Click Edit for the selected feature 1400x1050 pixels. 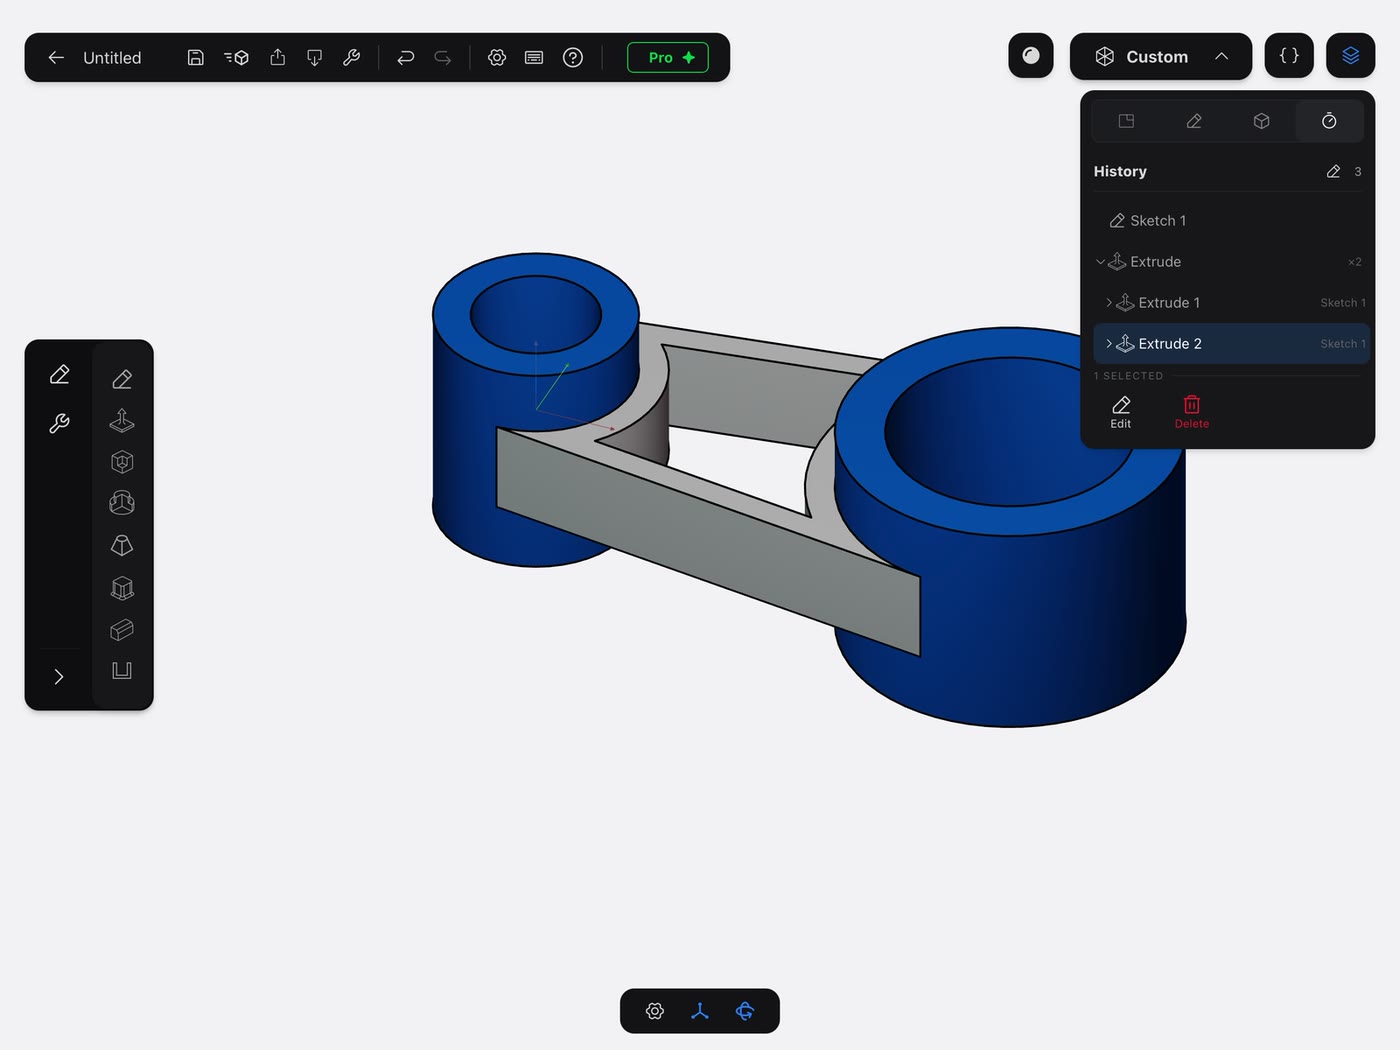tap(1121, 411)
